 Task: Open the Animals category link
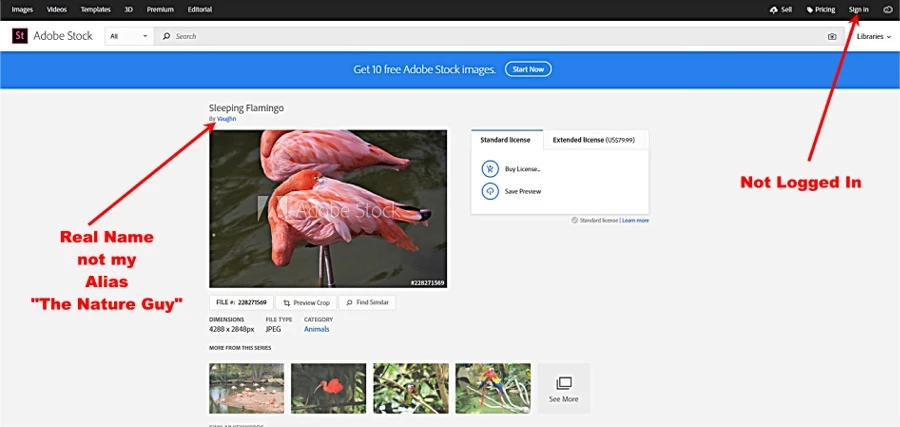[317, 329]
